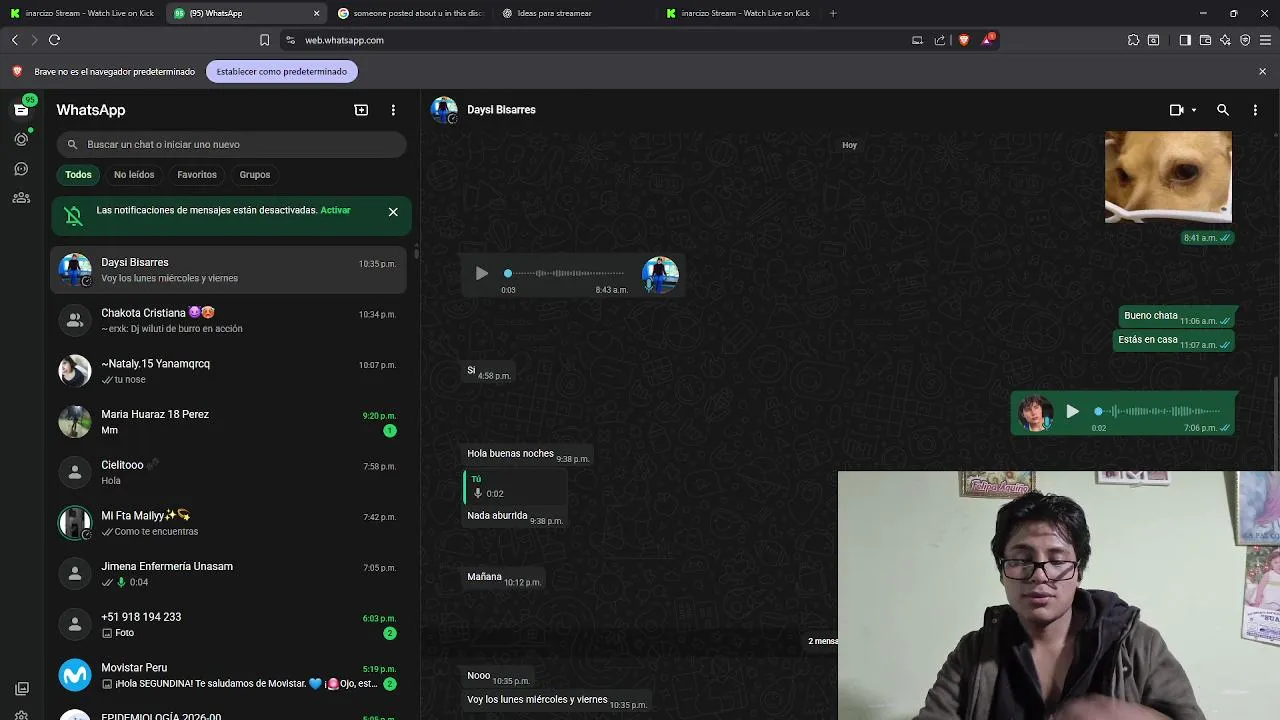Seek in the 8:43 a.m. voice message waveform
Screen dimensions: 1280x720
click(567, 273)
